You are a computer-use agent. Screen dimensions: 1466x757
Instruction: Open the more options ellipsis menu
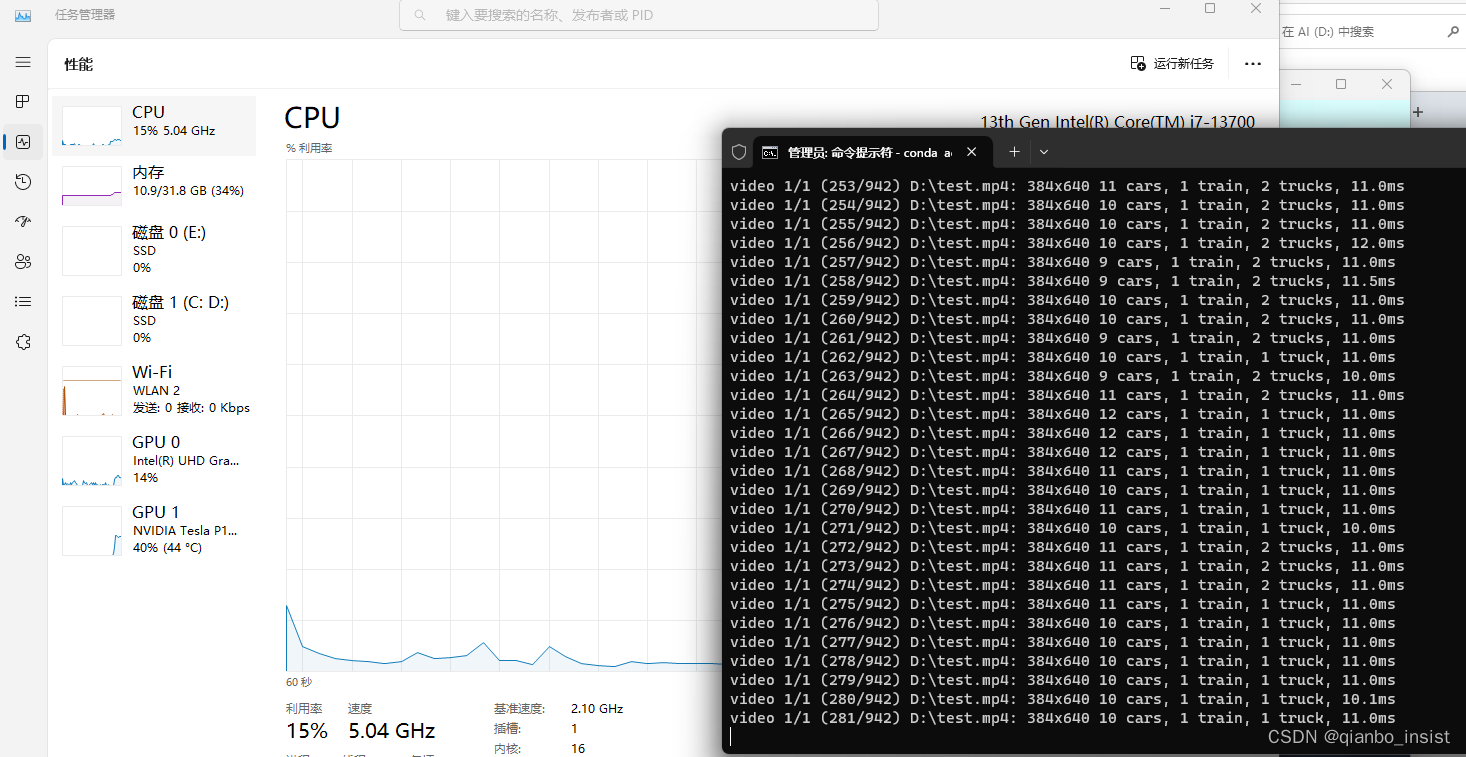[1253, 63]
